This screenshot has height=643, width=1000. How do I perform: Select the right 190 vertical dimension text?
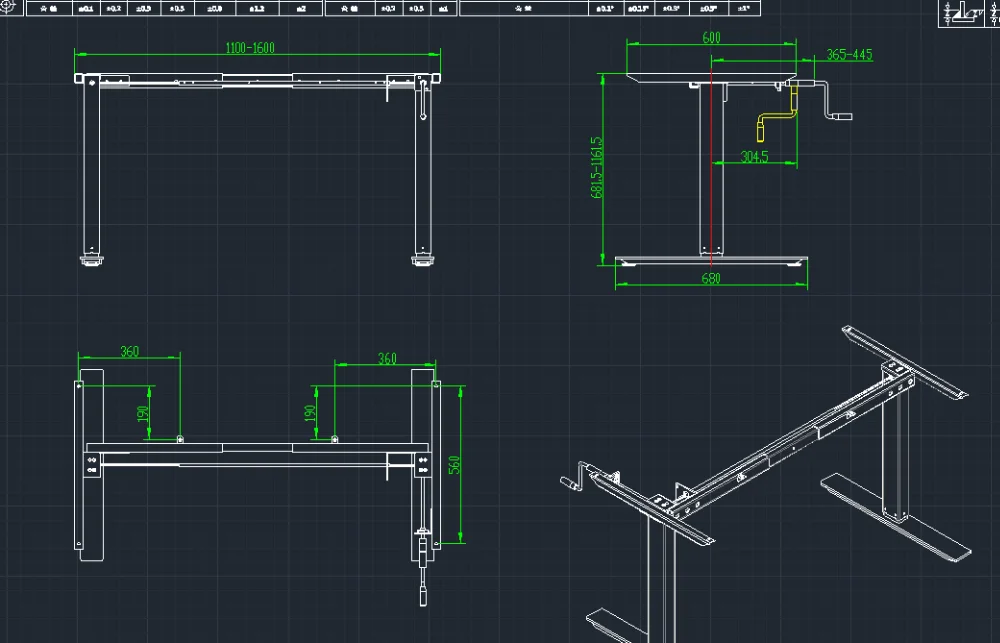[311, 412]
